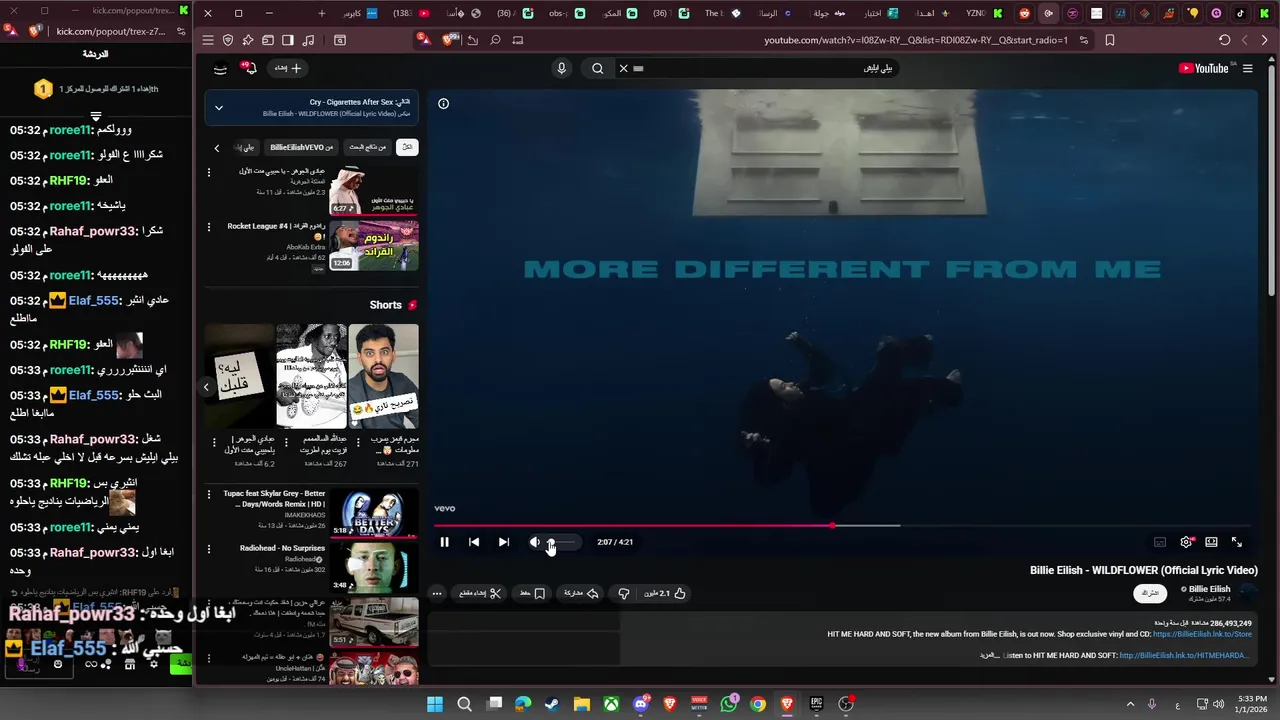Open more actions ellipsis below video

pos(437,593)
